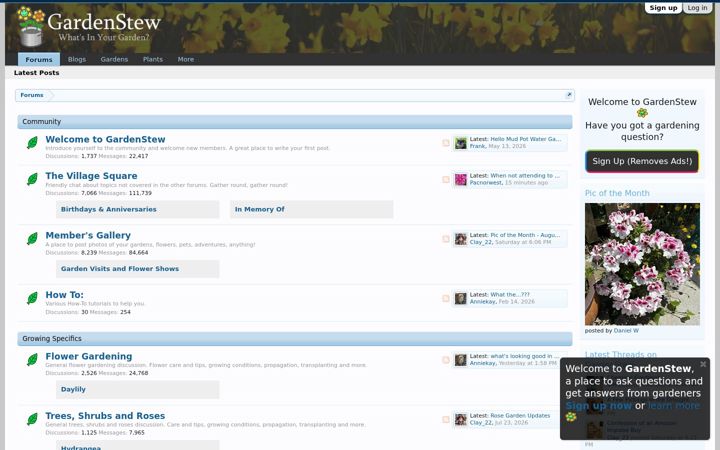The width and height of the screenshot is (720, 450).
Task: Click Anniekay's avatar in Flower Gardening row
Action: coord(461,360)
